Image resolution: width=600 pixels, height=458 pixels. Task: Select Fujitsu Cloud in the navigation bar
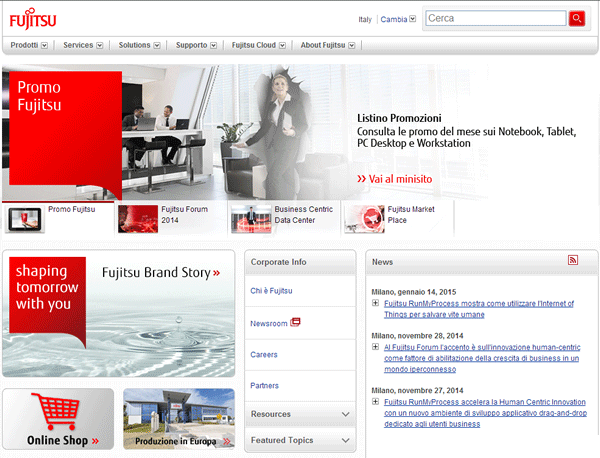254,45
